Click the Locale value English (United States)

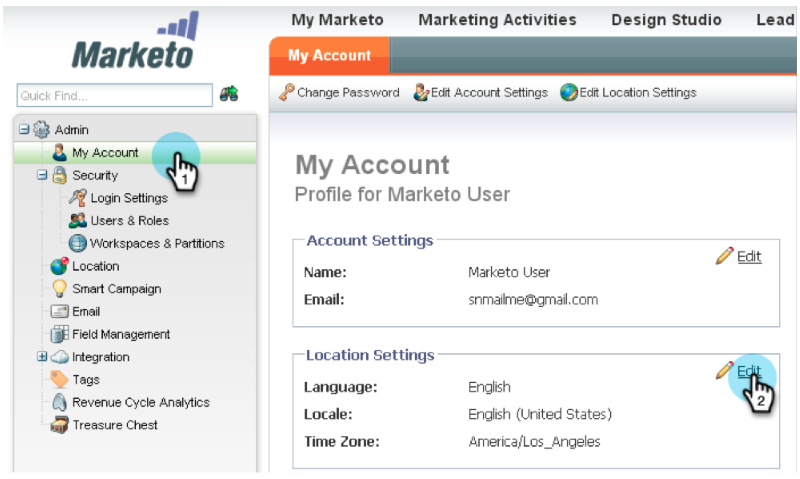(x=540, y=414)
